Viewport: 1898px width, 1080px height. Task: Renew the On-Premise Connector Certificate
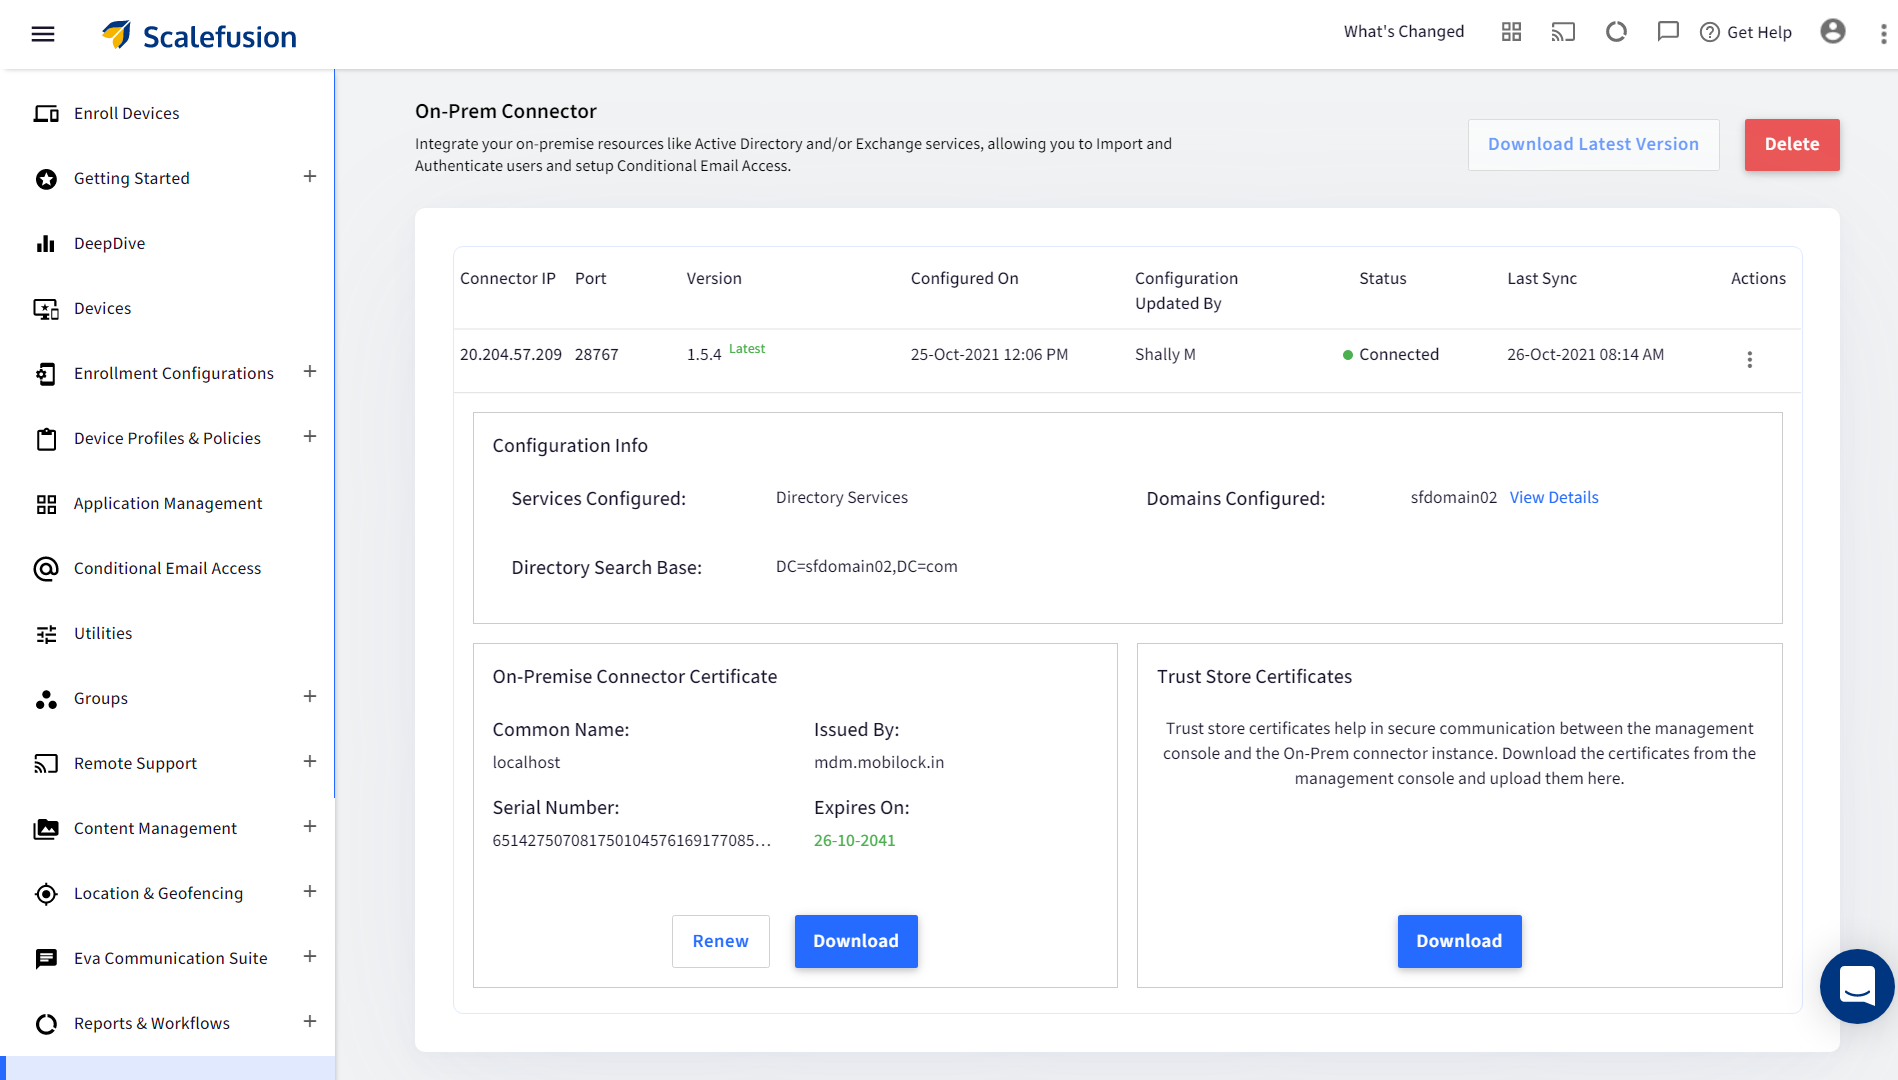[720, 941]
